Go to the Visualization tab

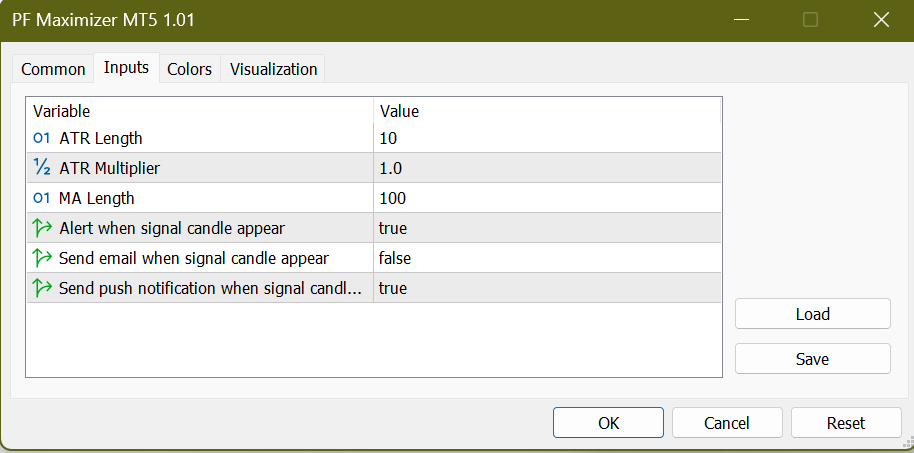click(273, 69)
